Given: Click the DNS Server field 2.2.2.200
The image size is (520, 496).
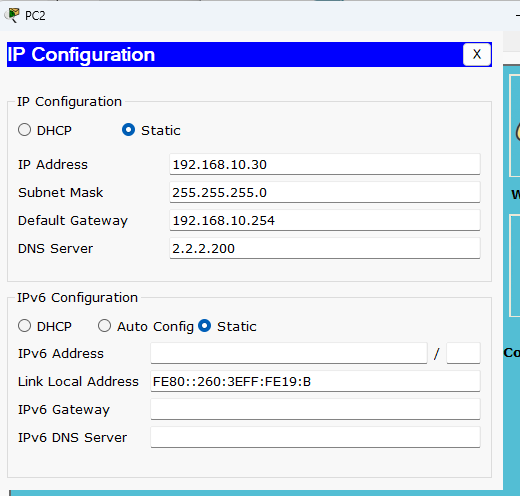Looking at the screenshot, I should (x=325, y=248).
